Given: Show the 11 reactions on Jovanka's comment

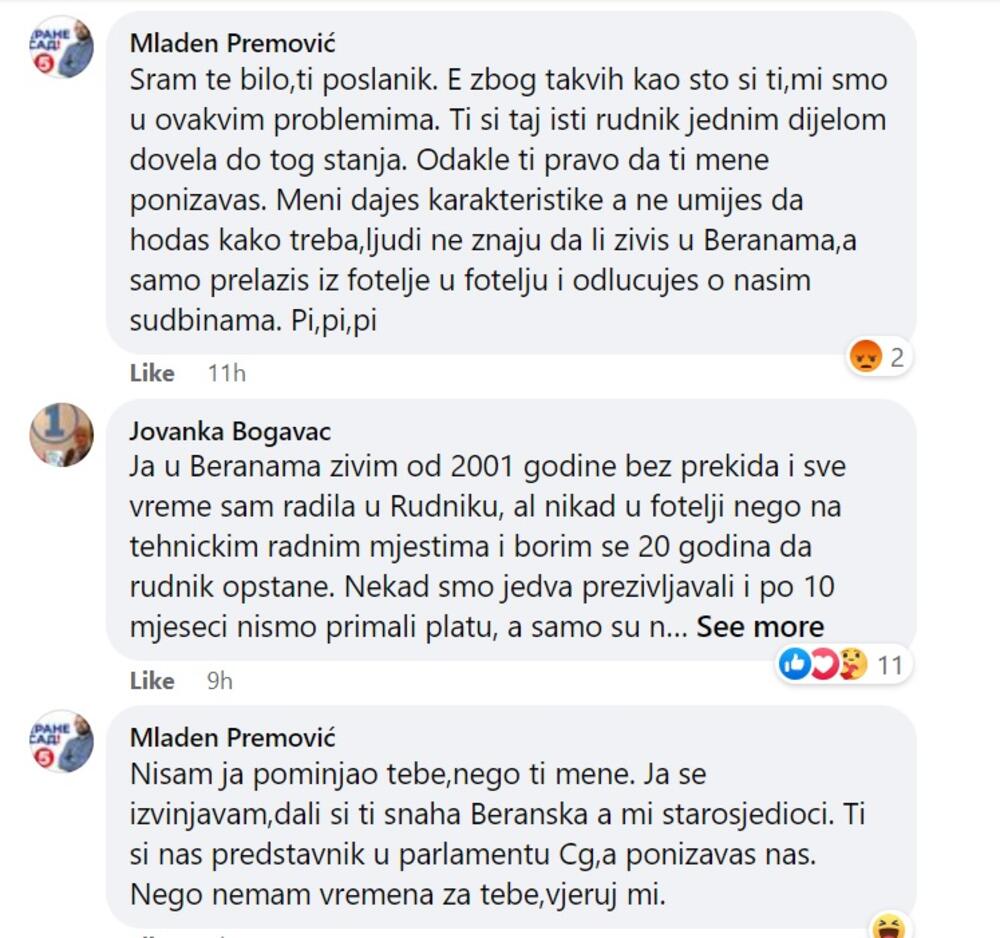Looking at the screenshot, I should point(889,664).
